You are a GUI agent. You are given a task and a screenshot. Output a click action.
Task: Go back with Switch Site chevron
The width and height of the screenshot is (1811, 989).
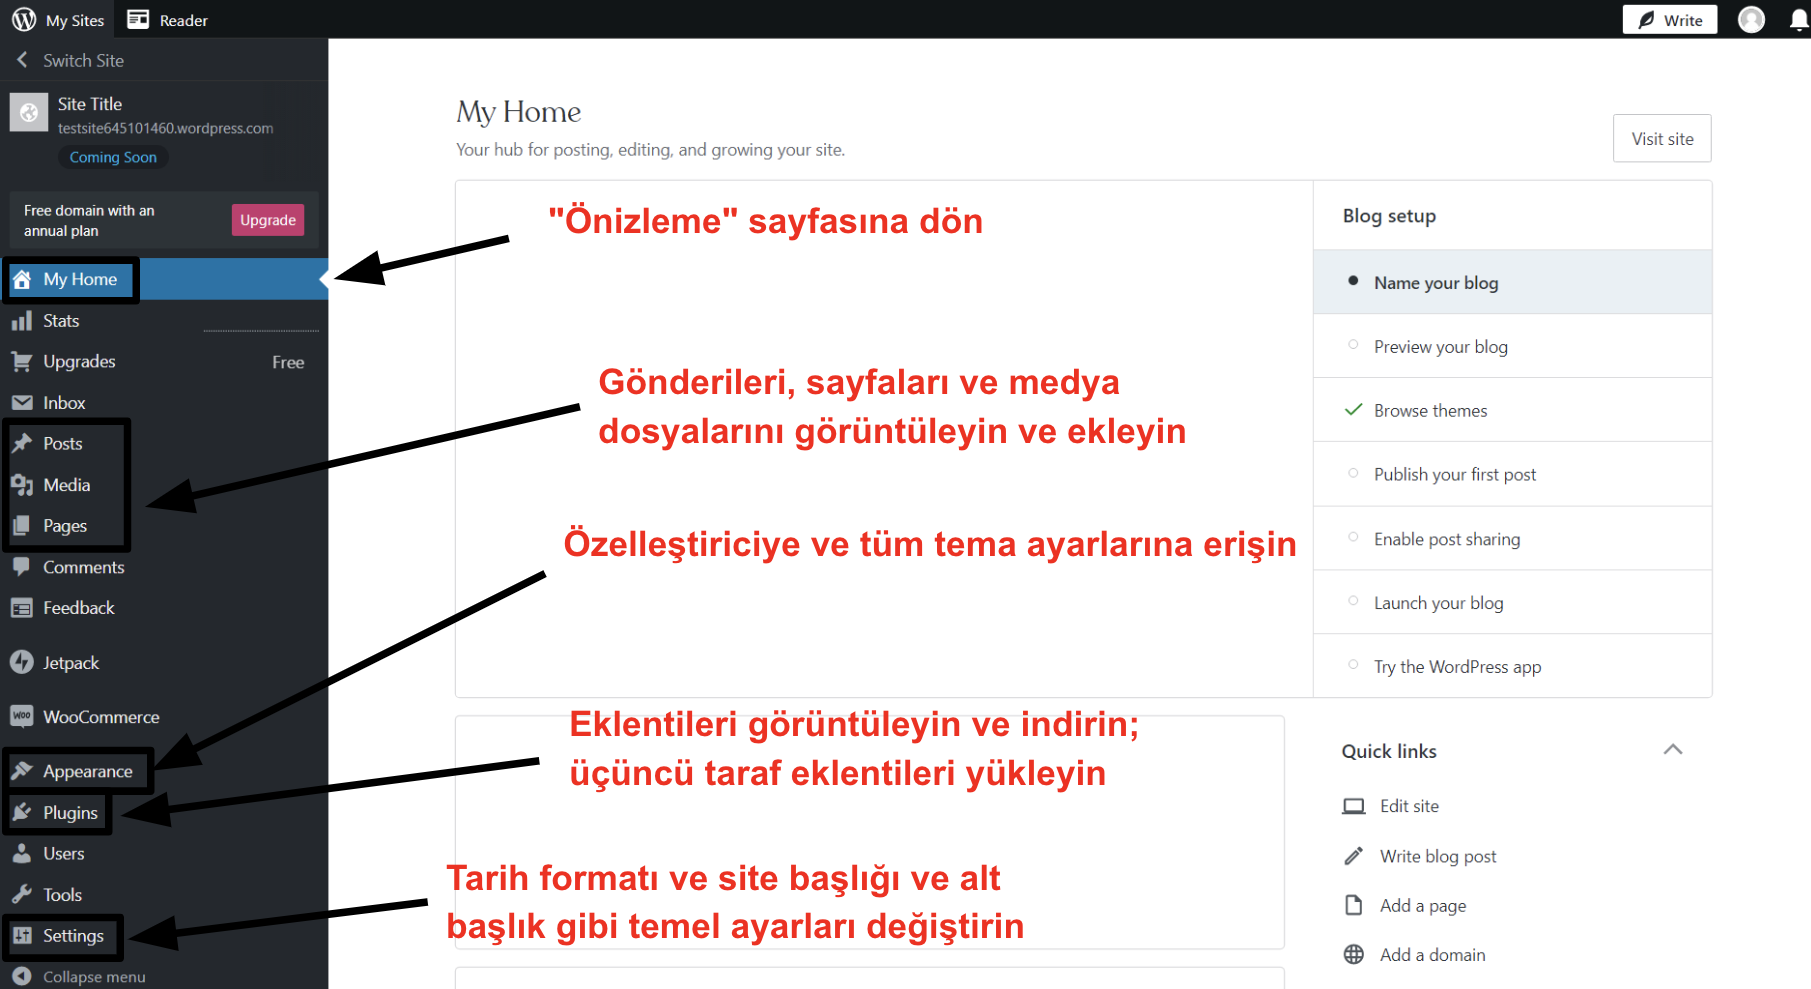coord(22,60)
